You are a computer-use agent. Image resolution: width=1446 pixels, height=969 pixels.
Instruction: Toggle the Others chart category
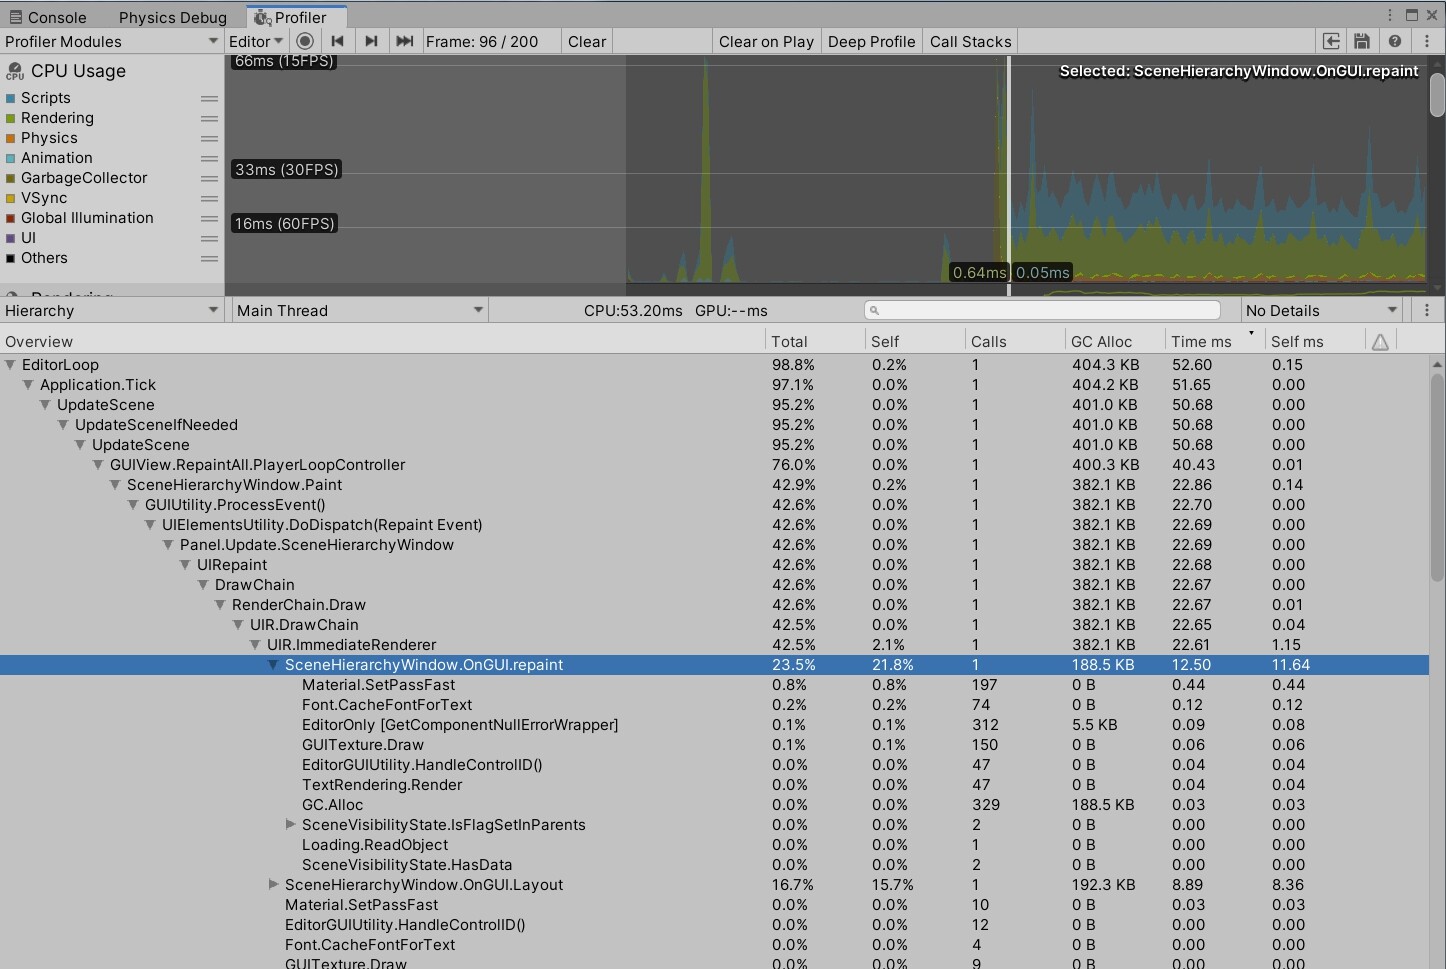click(10, 258)
